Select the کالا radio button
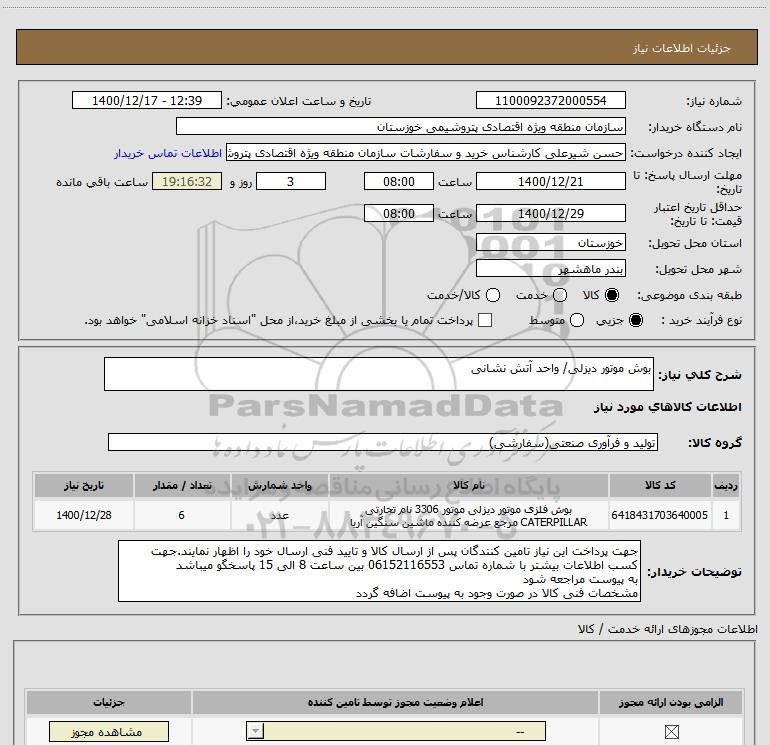The image size is (770, 745). point(612,295)
